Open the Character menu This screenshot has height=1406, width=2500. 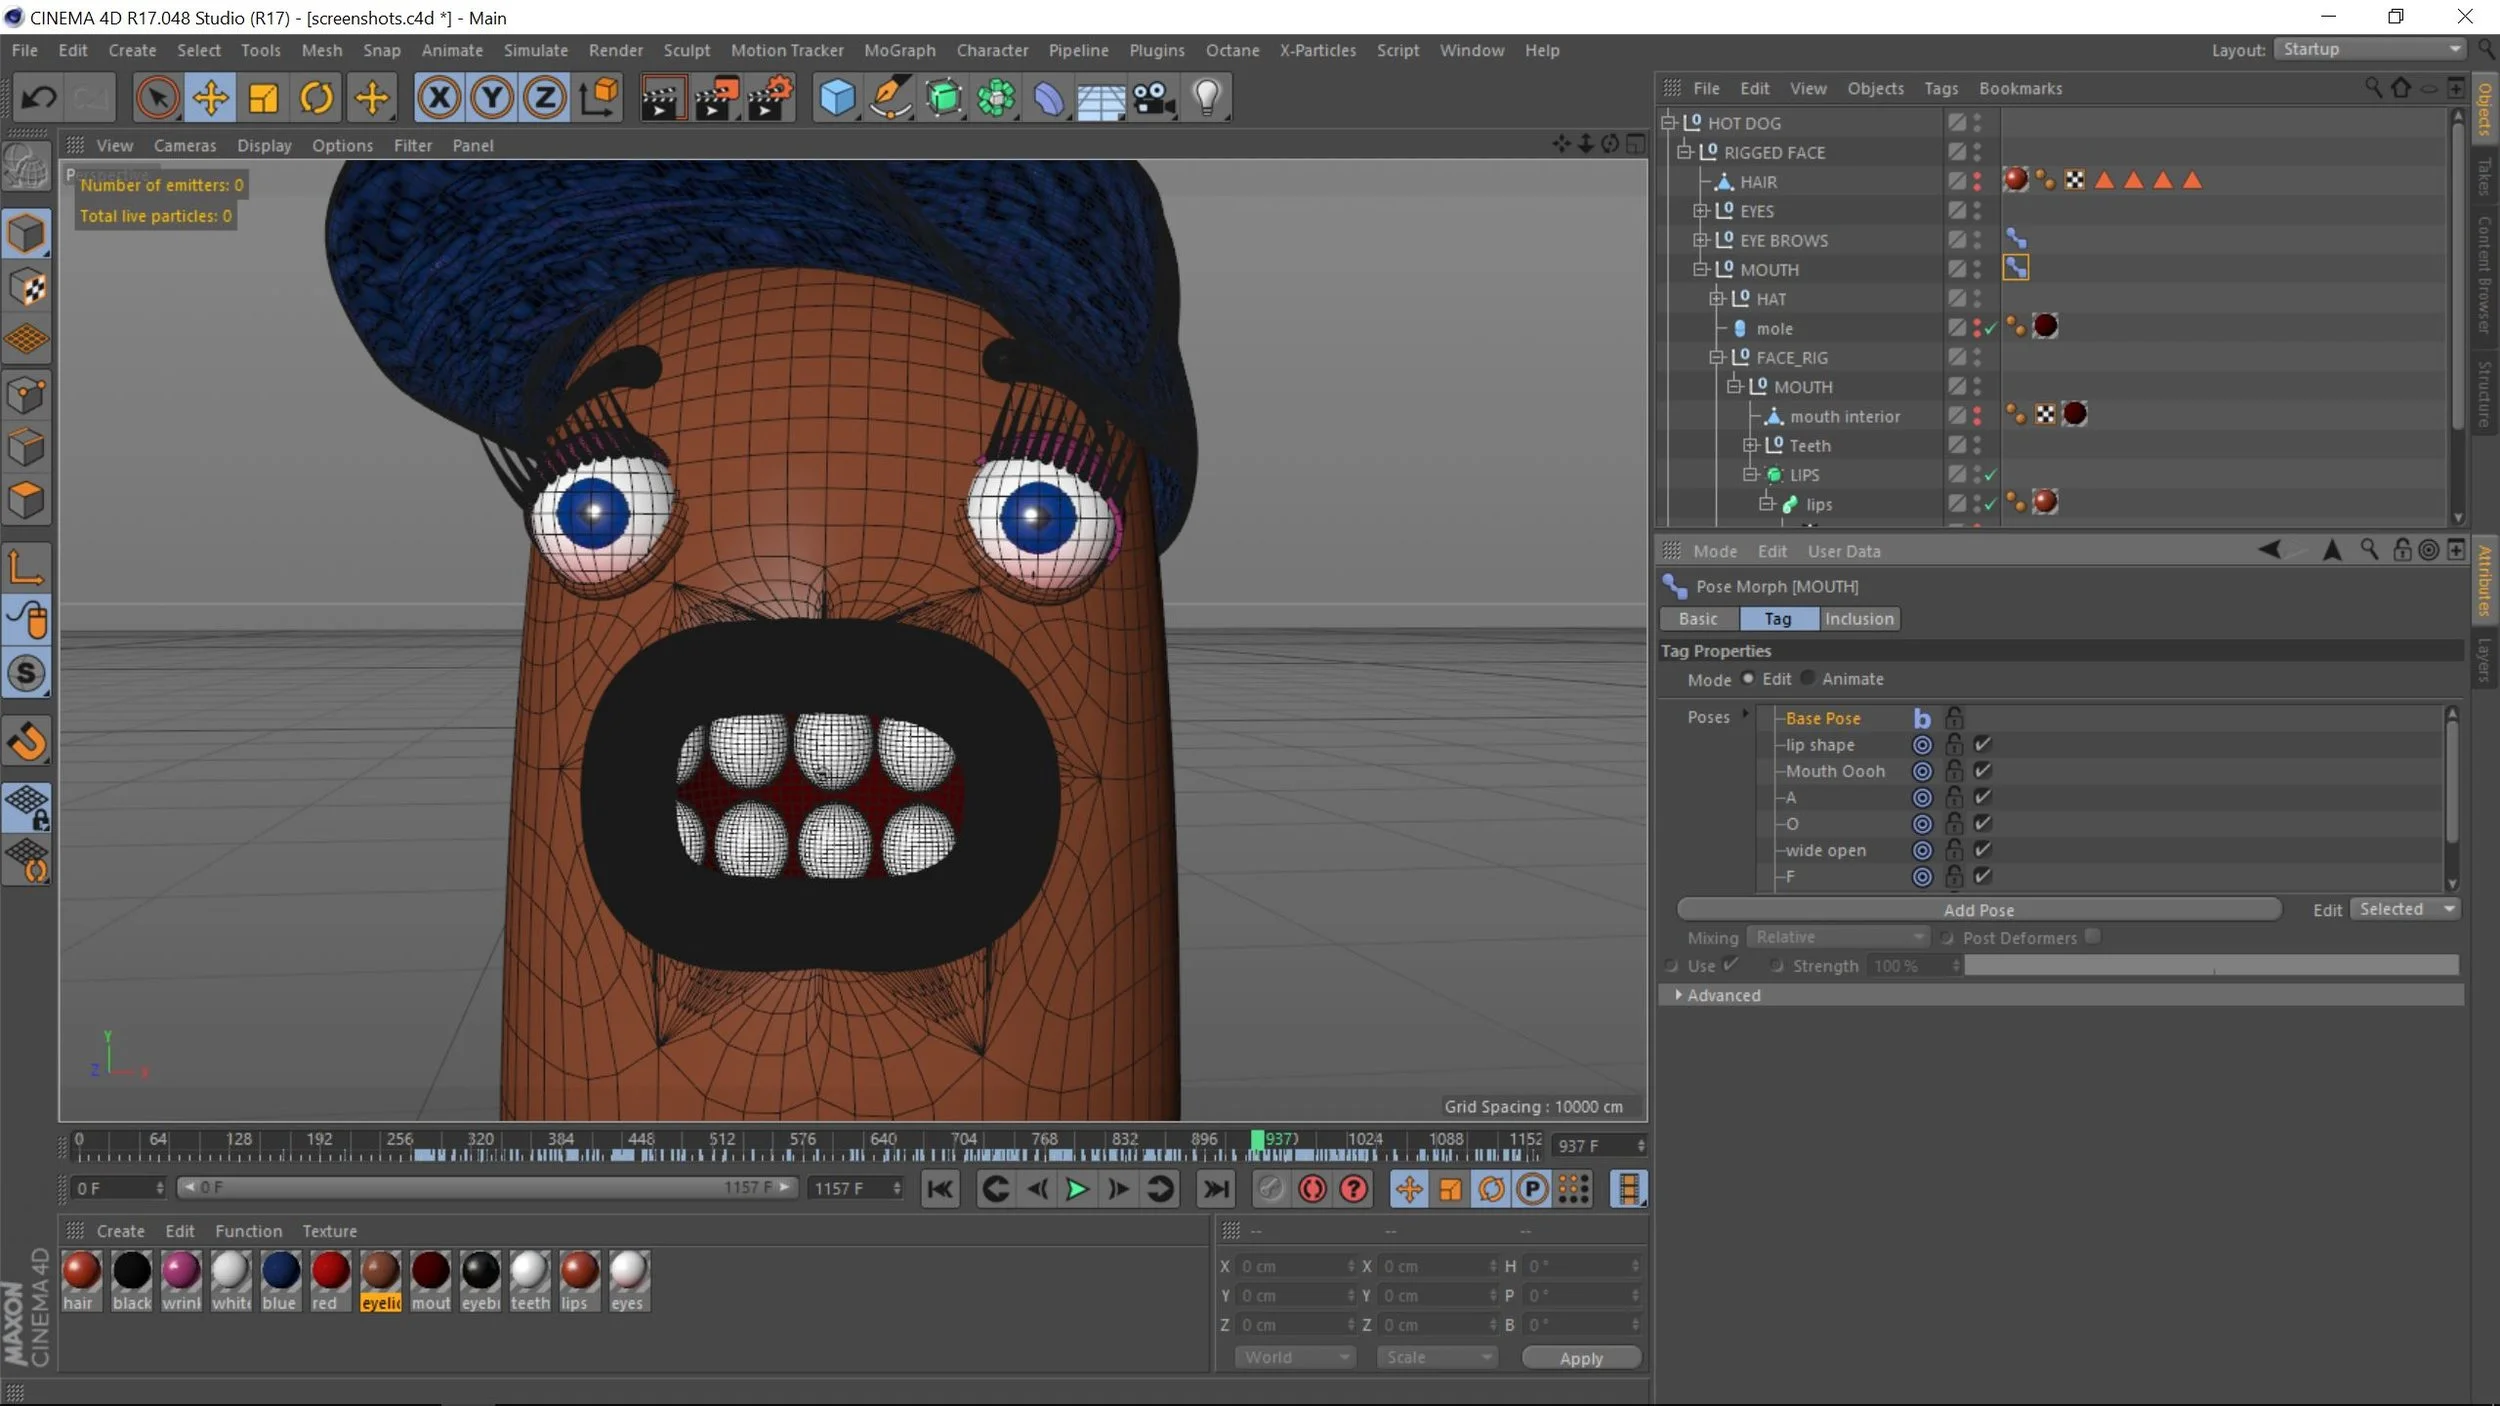tap(991, 50)
